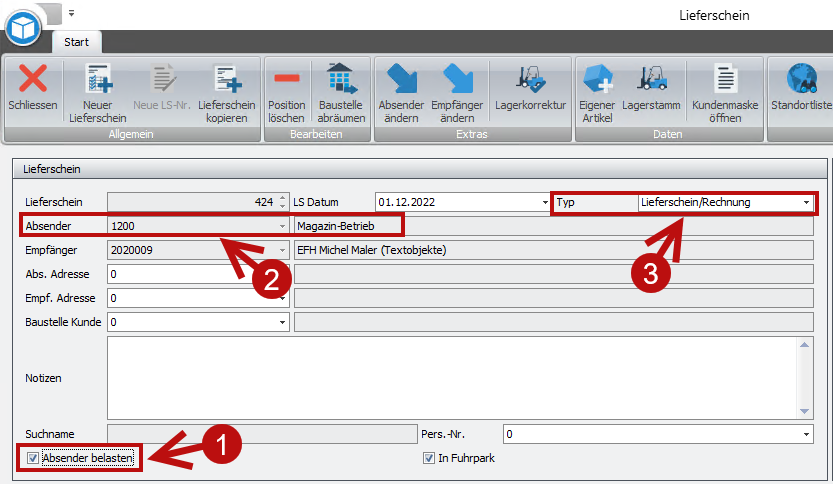Expand the Baustelle Kunde dropdown

[283, 322]
